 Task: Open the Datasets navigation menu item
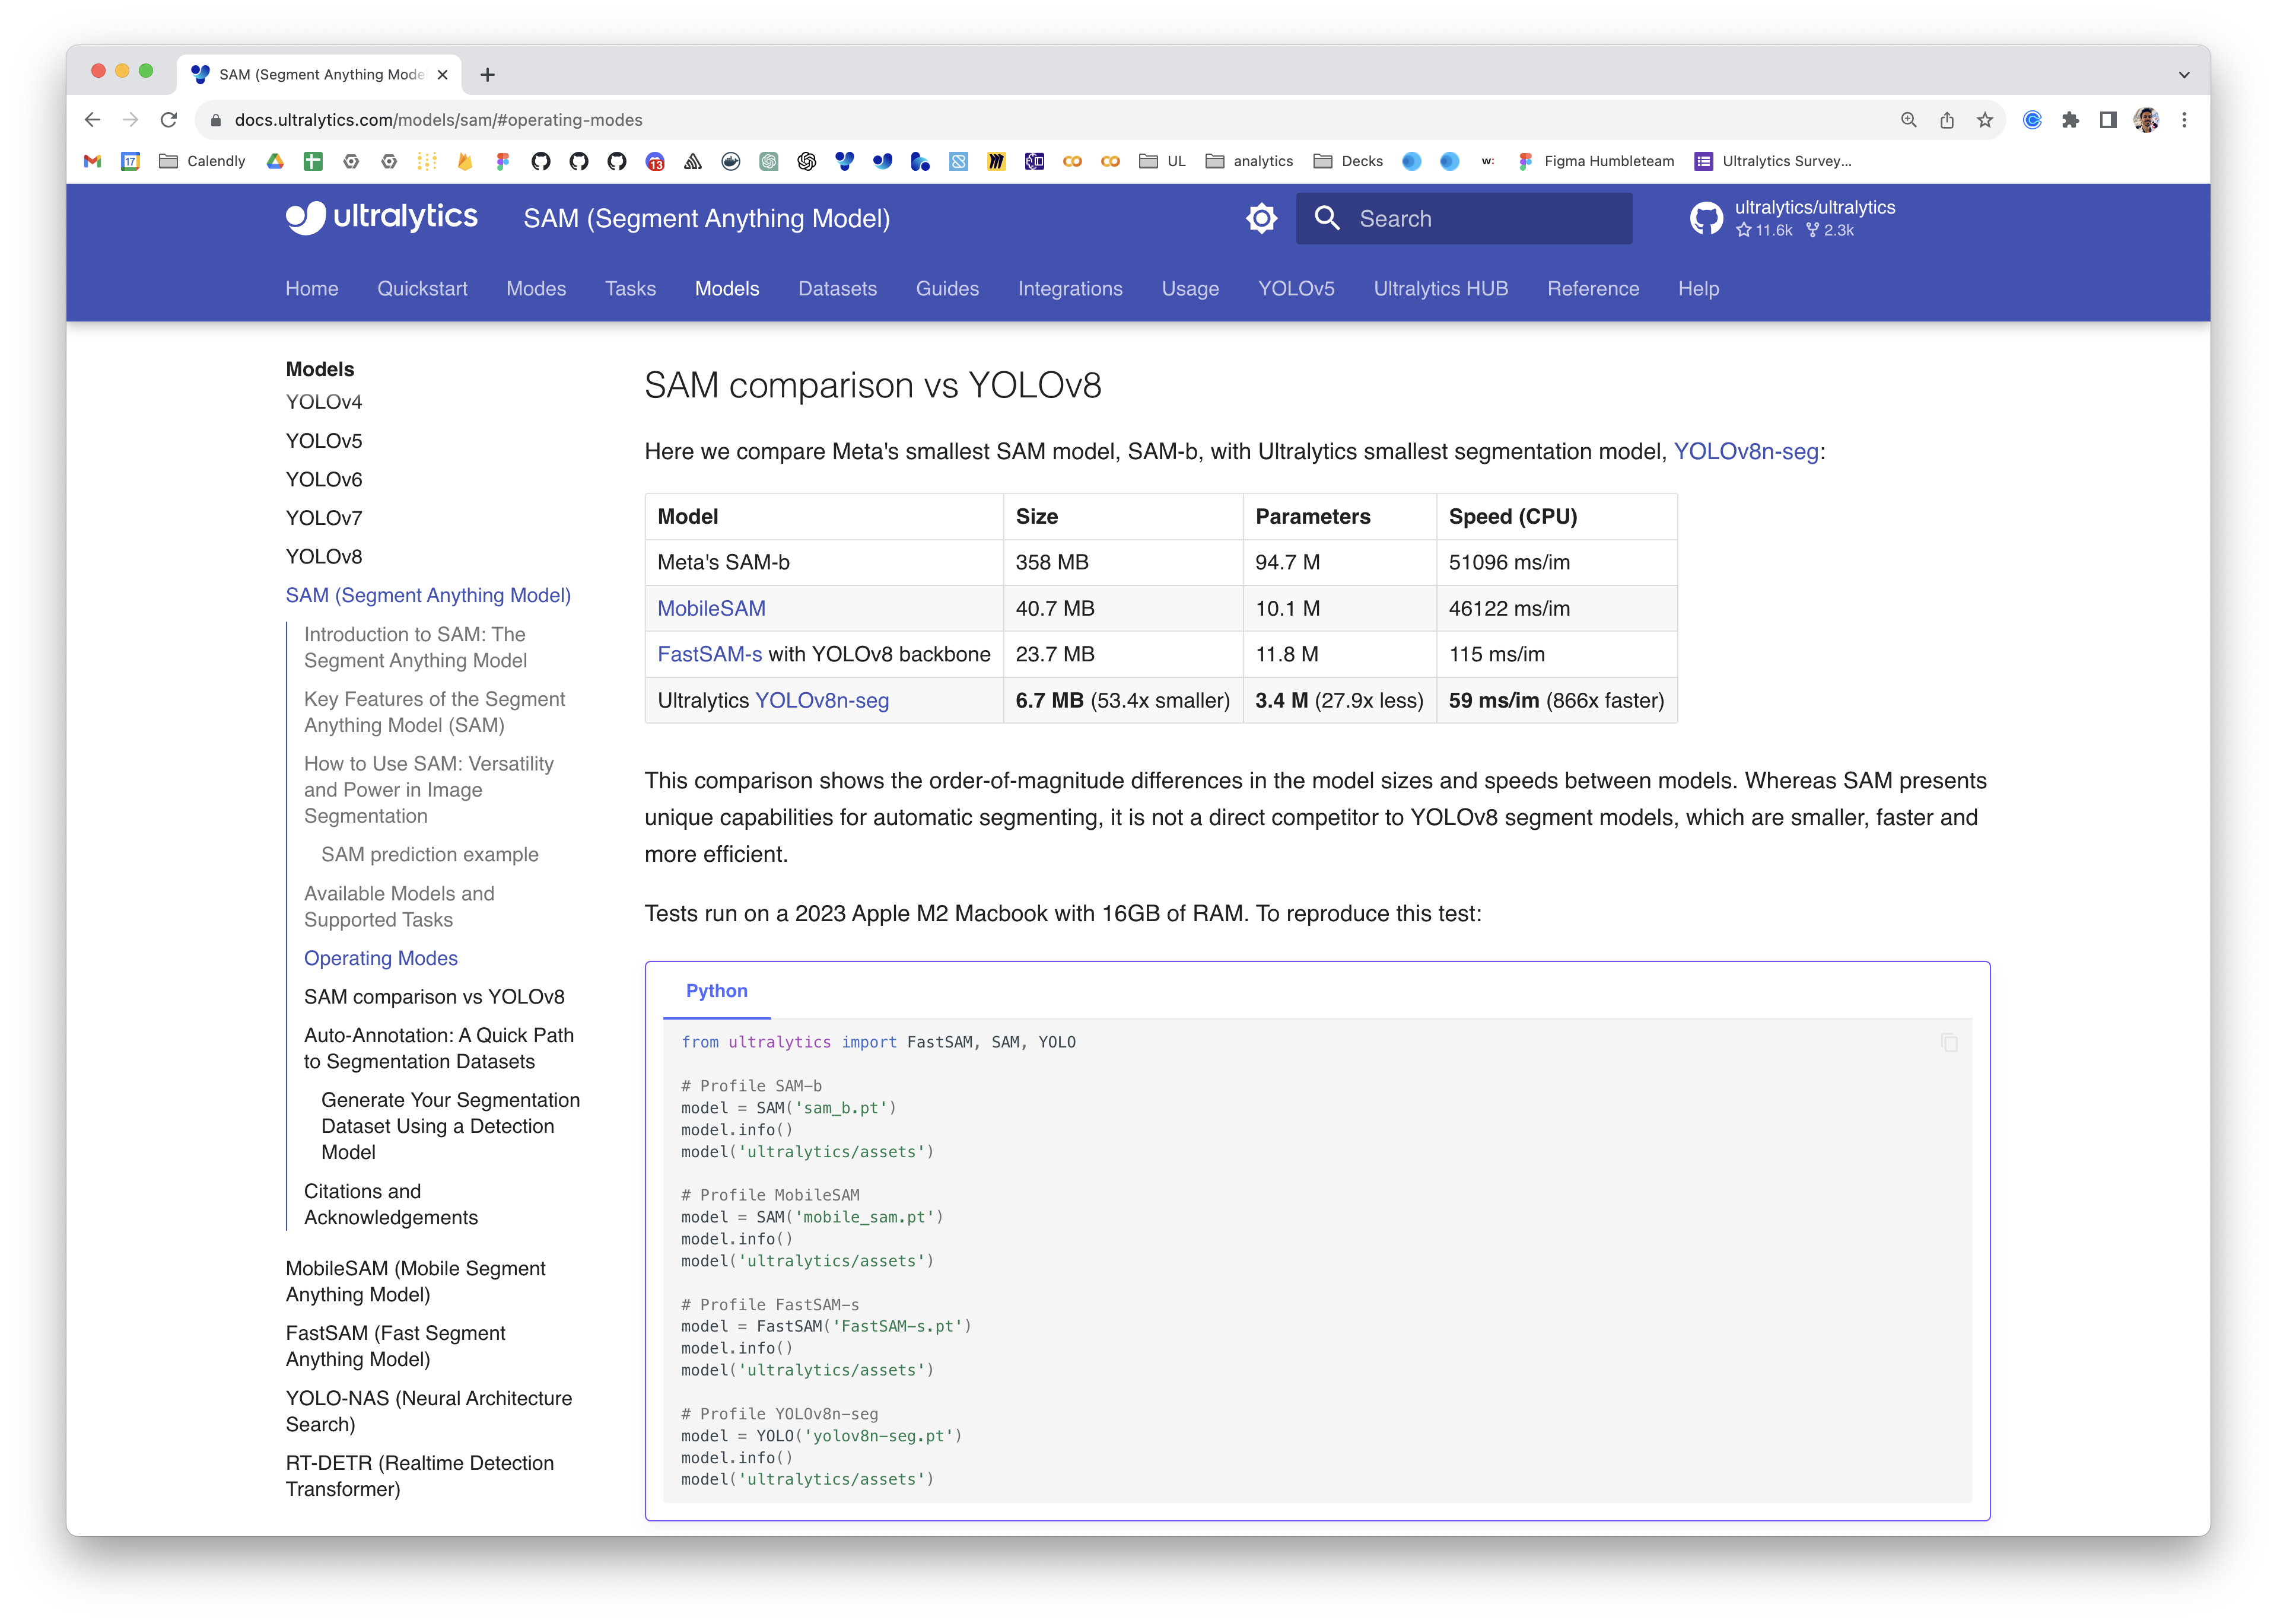(838, 289)
